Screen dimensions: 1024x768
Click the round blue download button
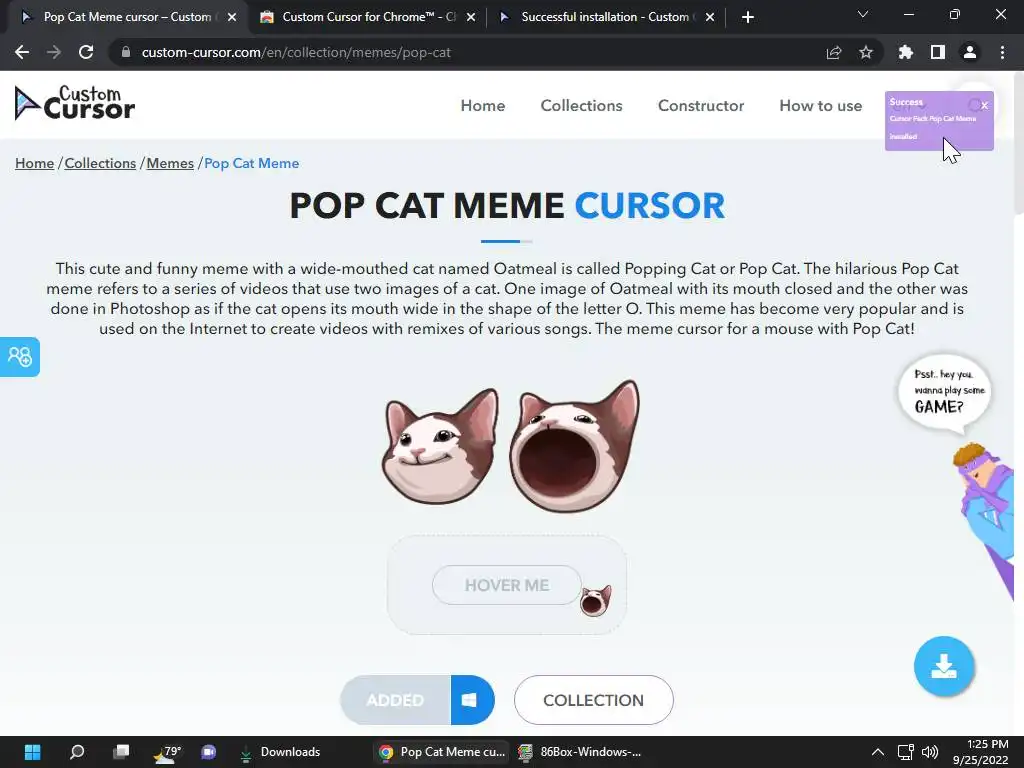944,666
